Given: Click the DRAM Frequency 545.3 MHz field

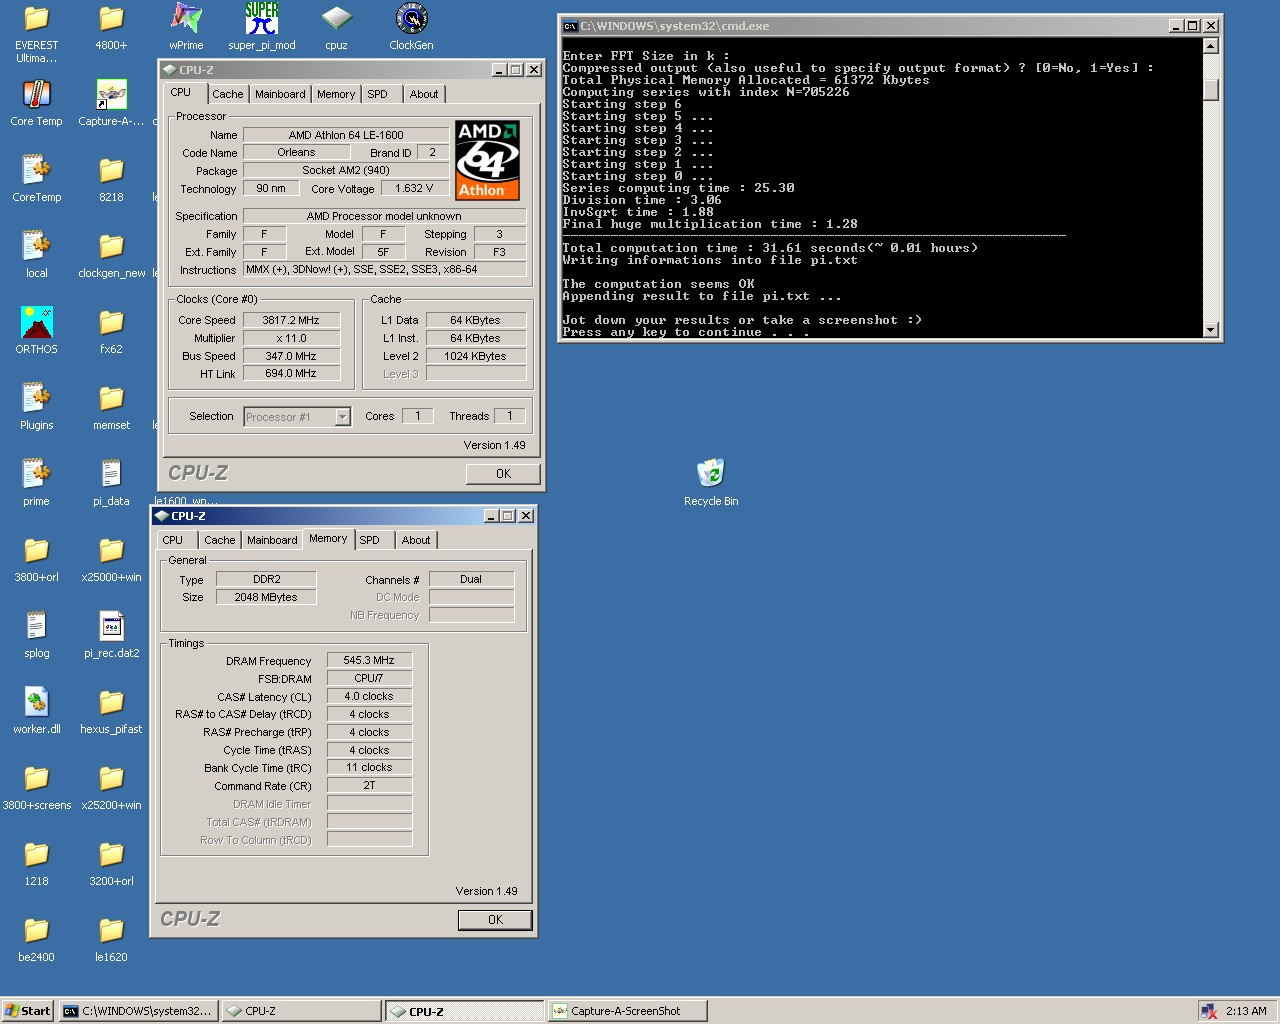Looking at the screenshot, I should [369, 661].
